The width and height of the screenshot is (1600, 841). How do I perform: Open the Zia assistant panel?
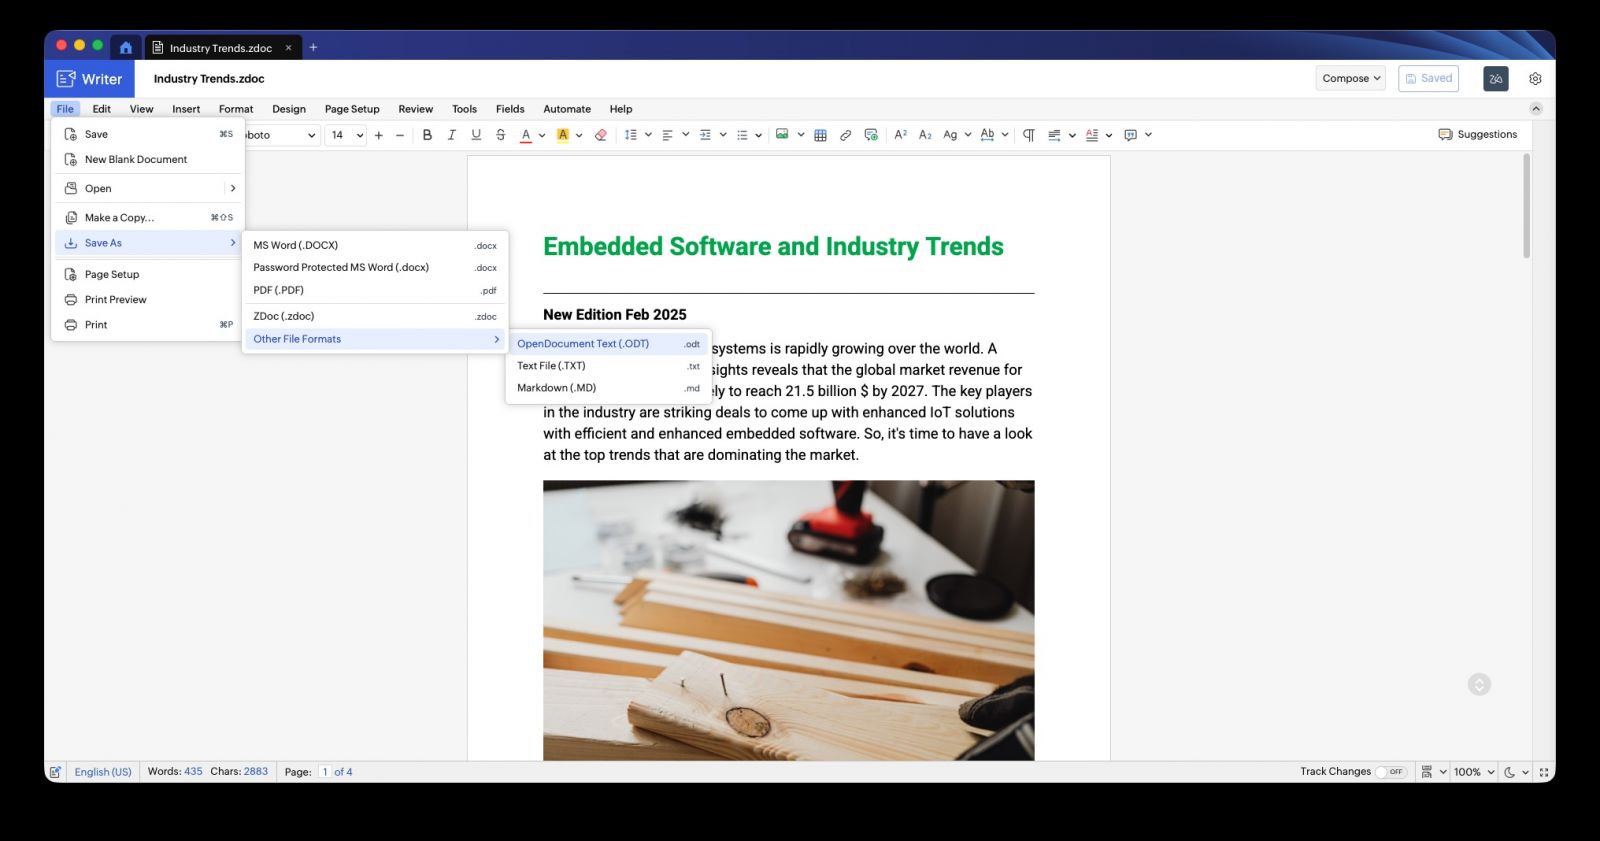1496,79
